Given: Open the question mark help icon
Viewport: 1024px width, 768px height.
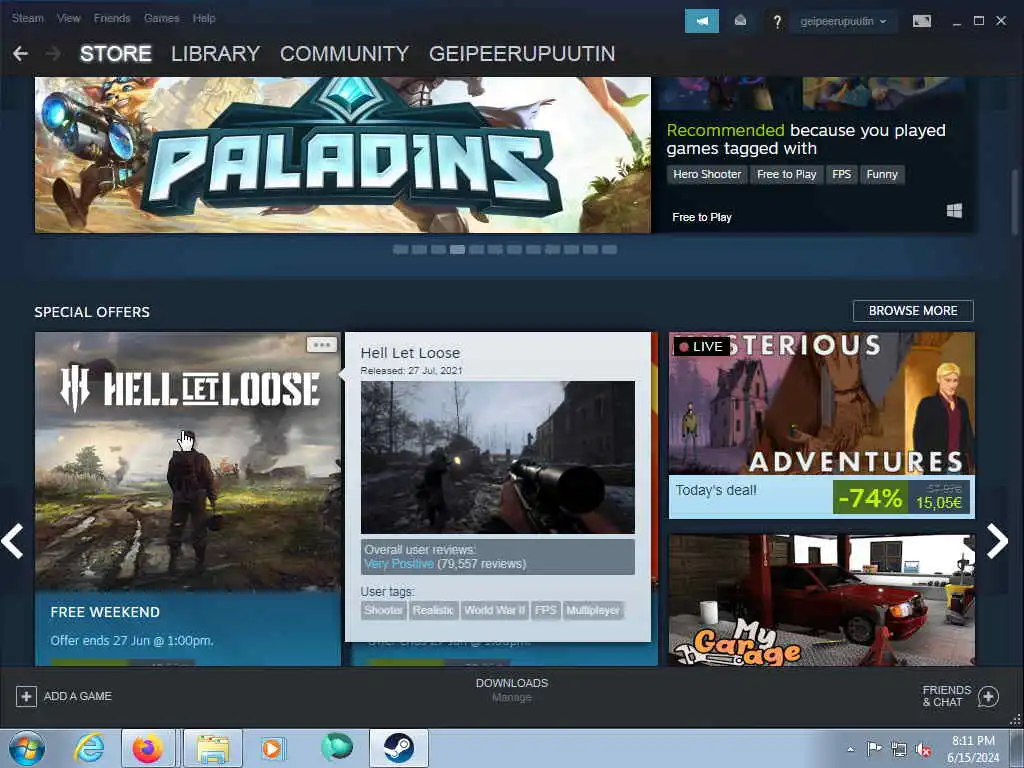Looking at the screenshot, I should [x=777, y=22].
